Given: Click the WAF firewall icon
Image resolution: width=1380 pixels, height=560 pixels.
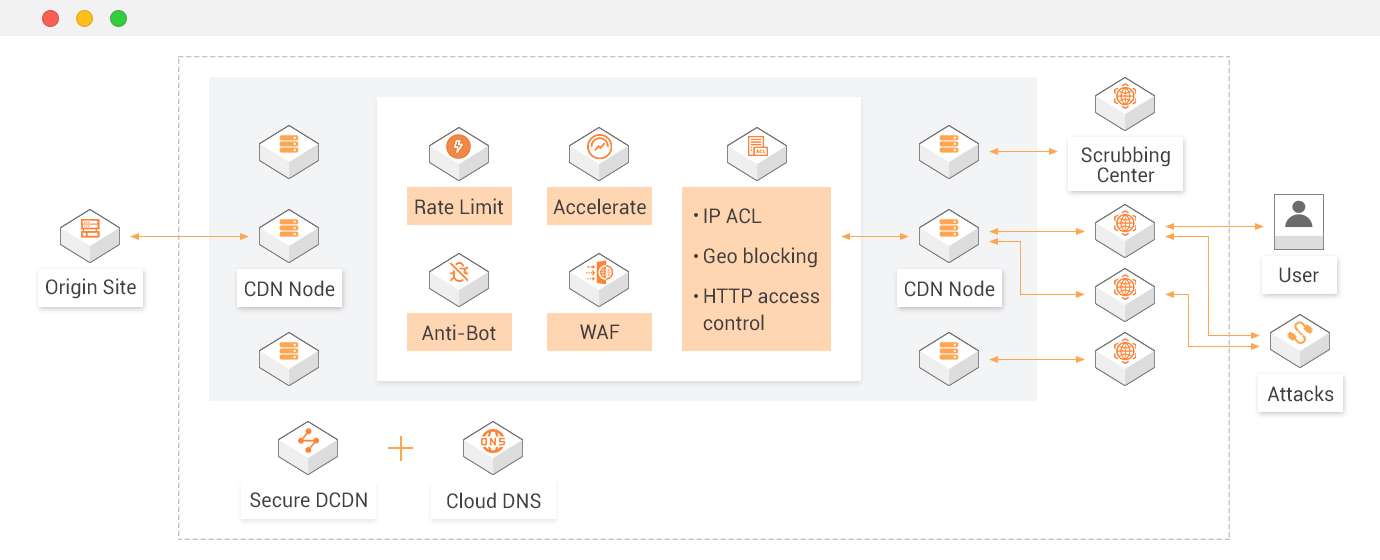Looking at the screenshot, I should (x=599, y=276).
